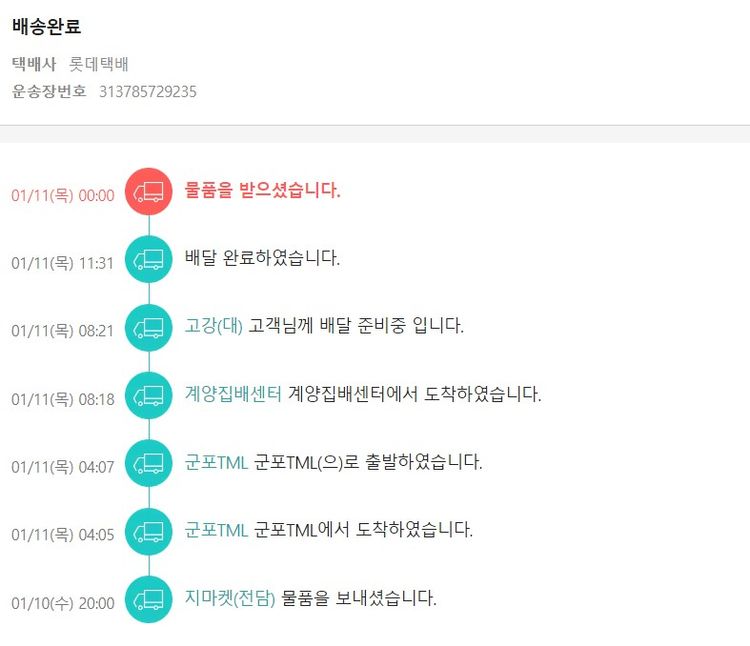Click the 01/11(목) 11:31 timestamp

click(63, 263)
